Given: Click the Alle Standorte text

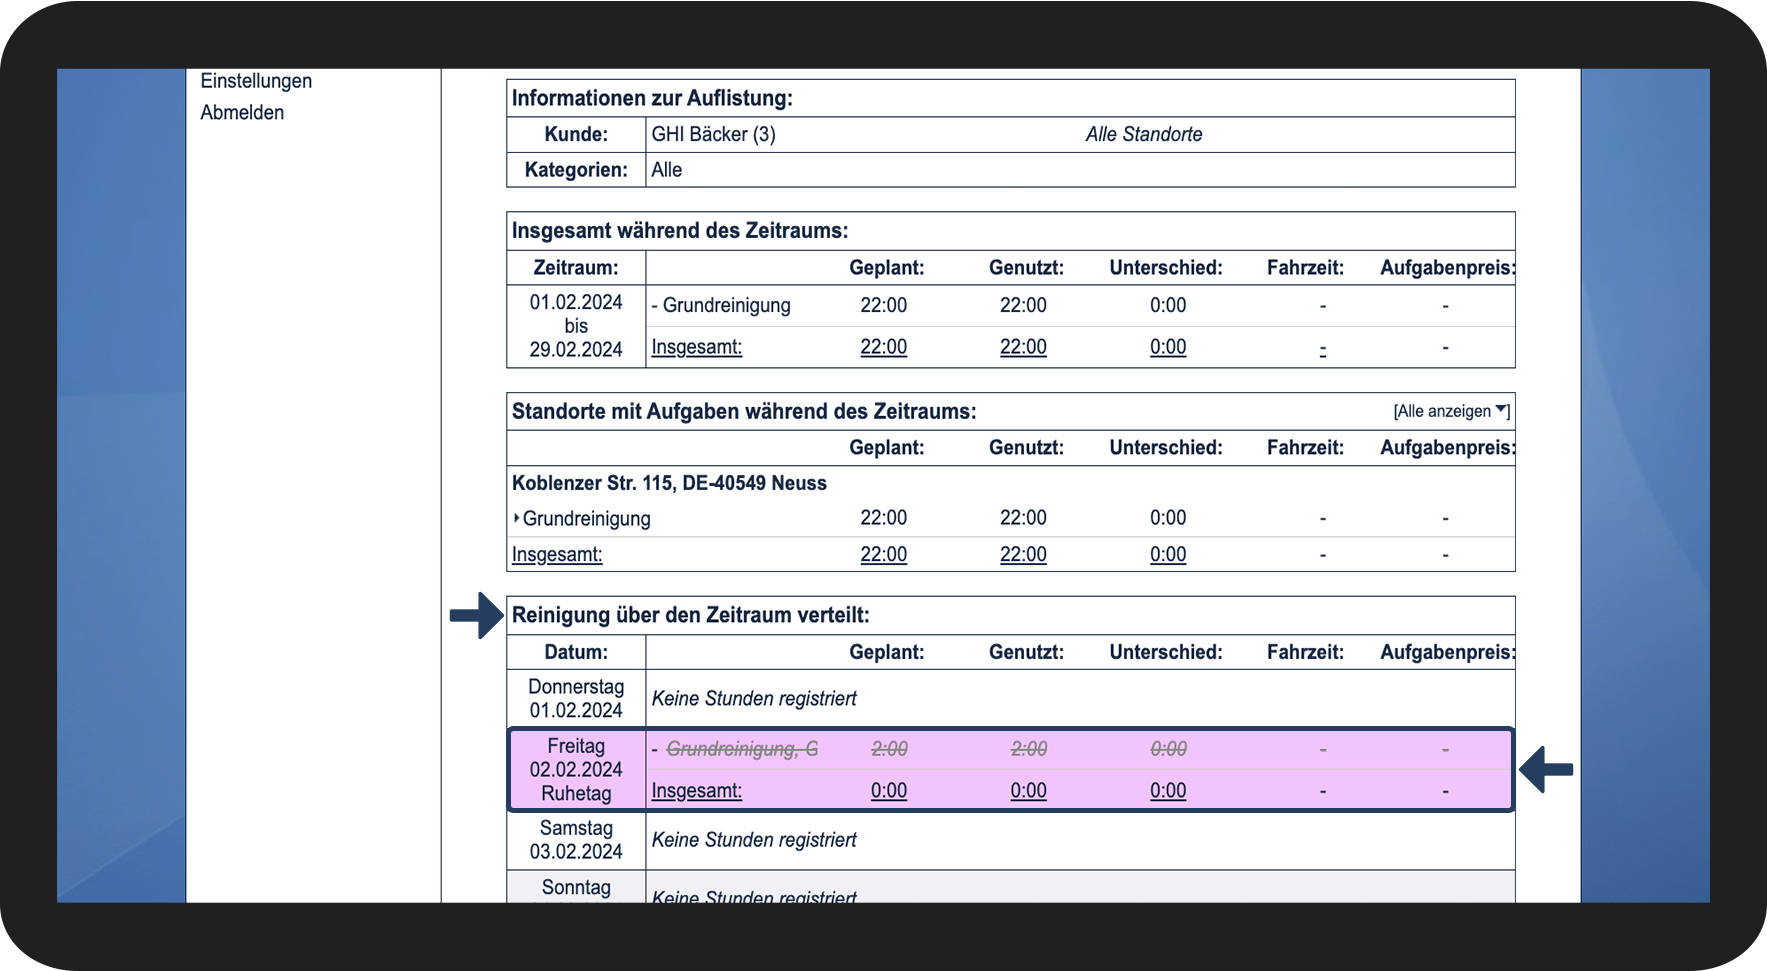Looking at the screenshot, I should 1144,134.
